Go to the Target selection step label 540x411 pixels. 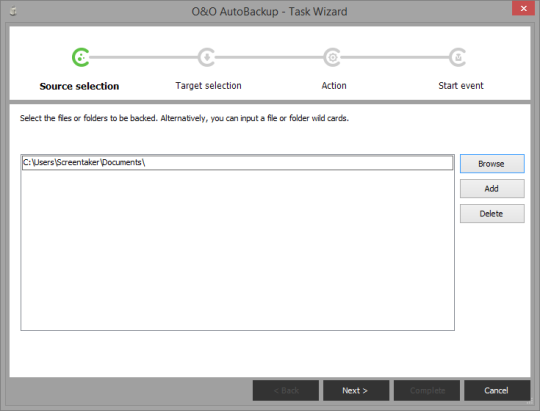(x=208, y=85)
